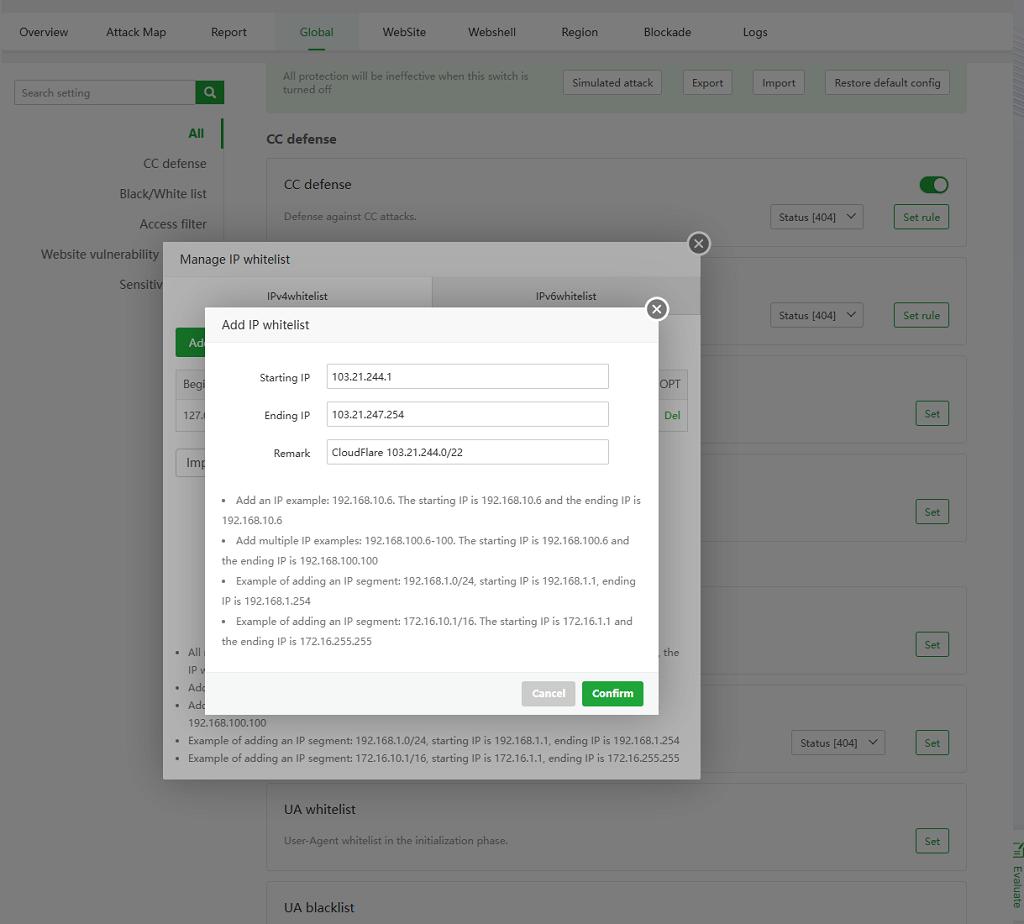Click the Confirm button
This screenshot has width=1024, height=924.
(612, 693)
